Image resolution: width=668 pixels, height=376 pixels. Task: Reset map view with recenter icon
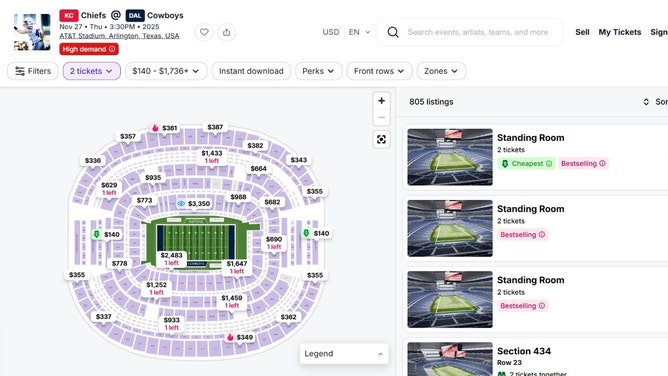coord(381,139)
